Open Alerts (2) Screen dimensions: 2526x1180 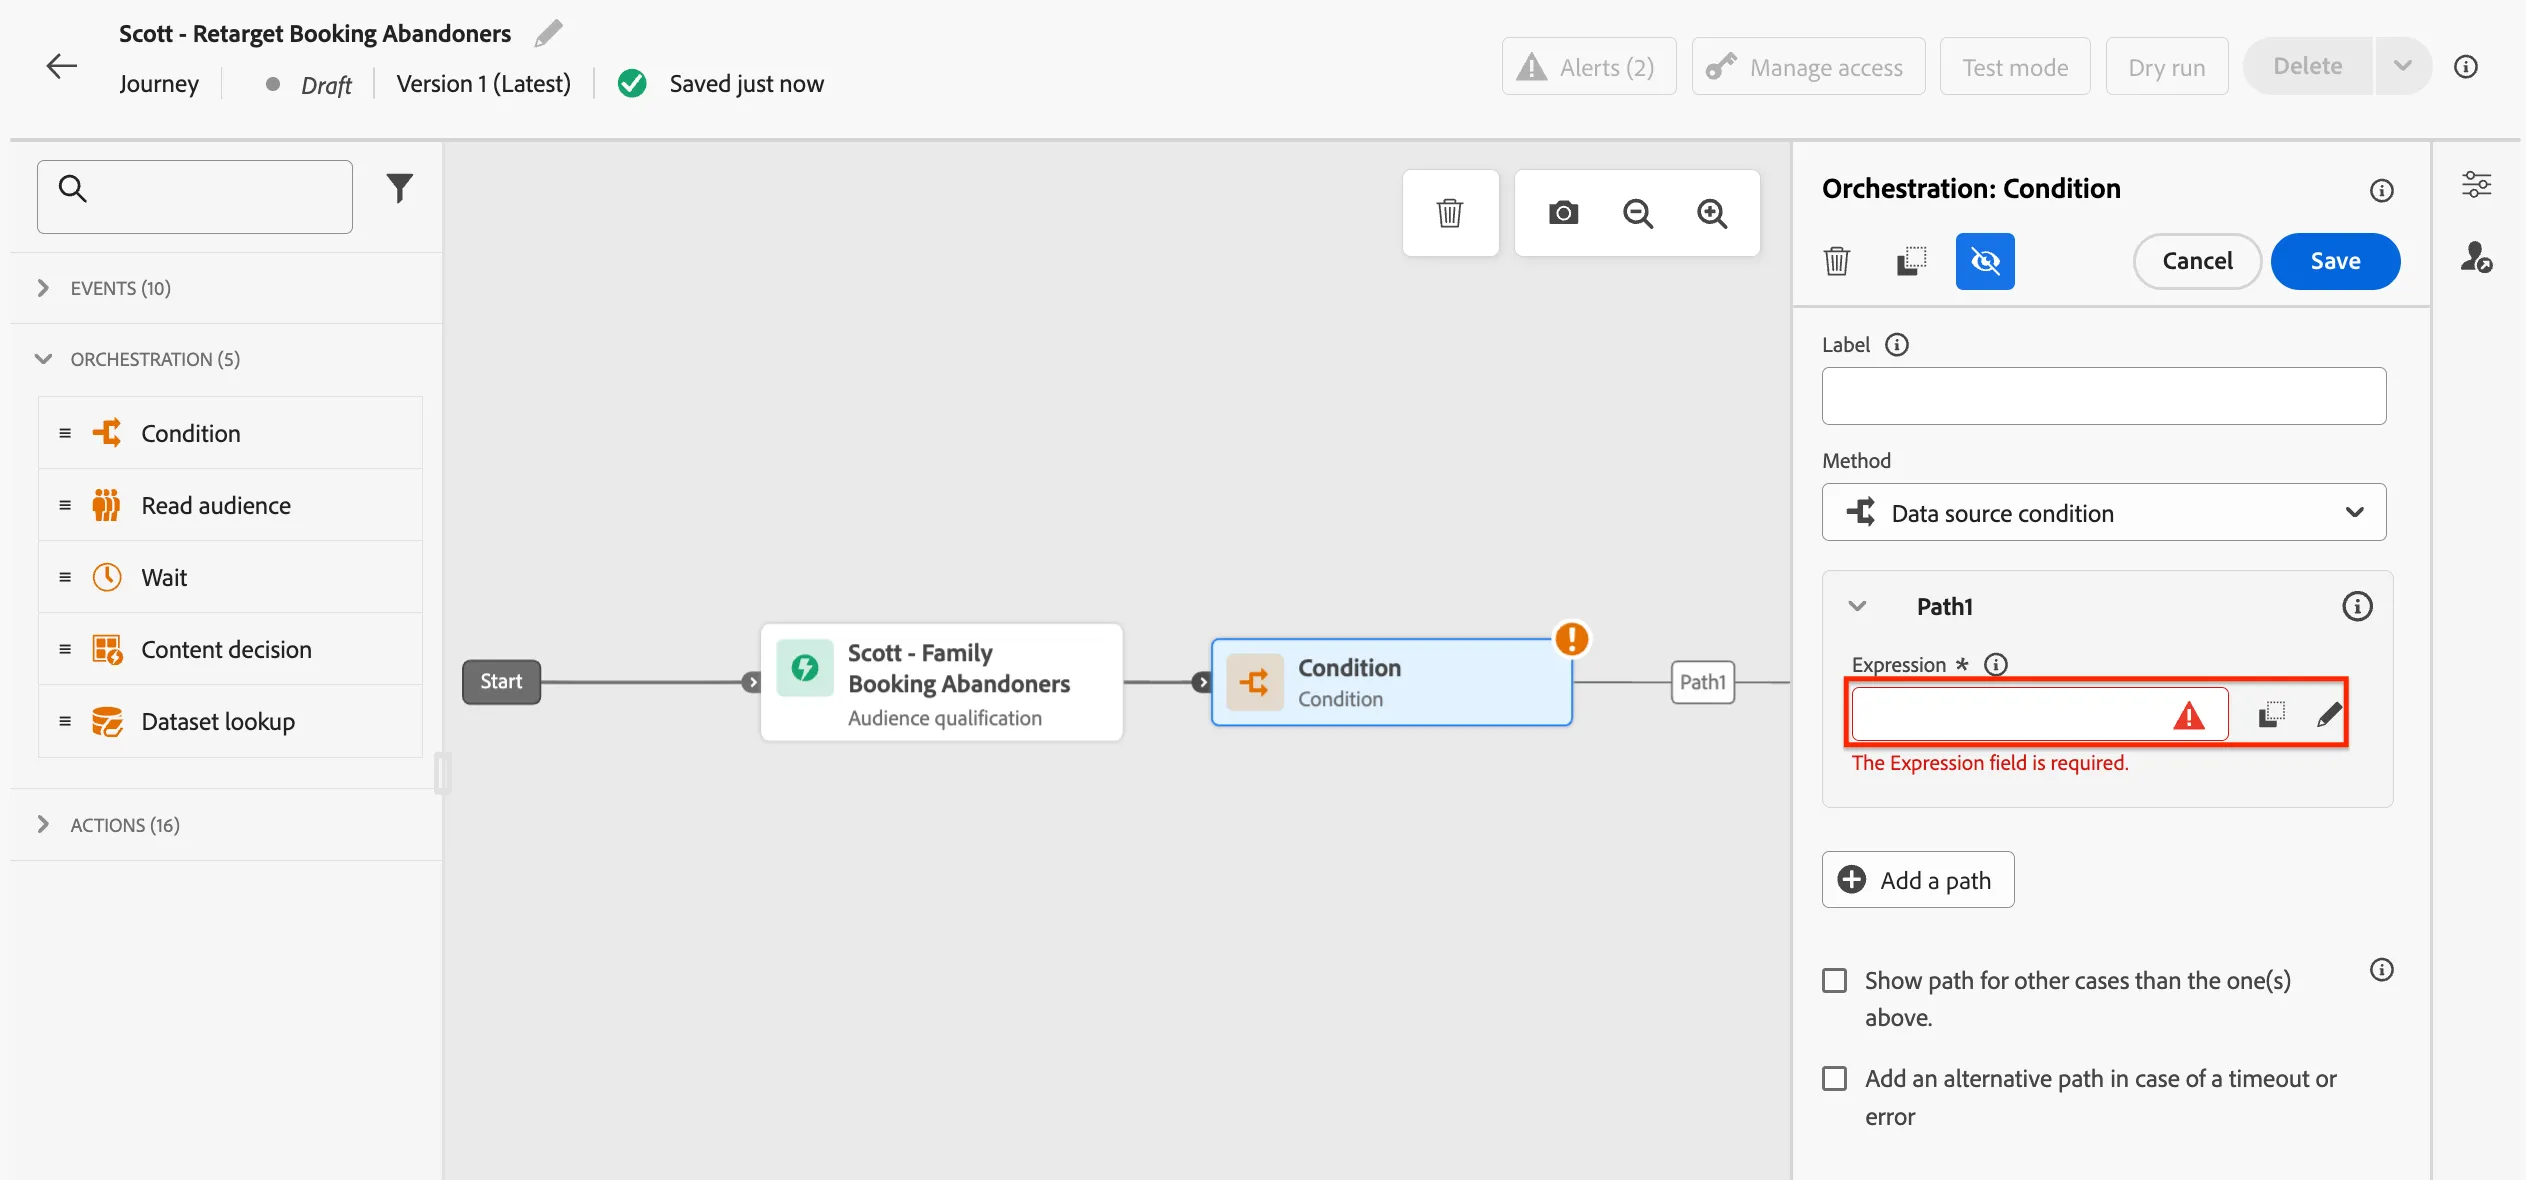(1588, 67)
